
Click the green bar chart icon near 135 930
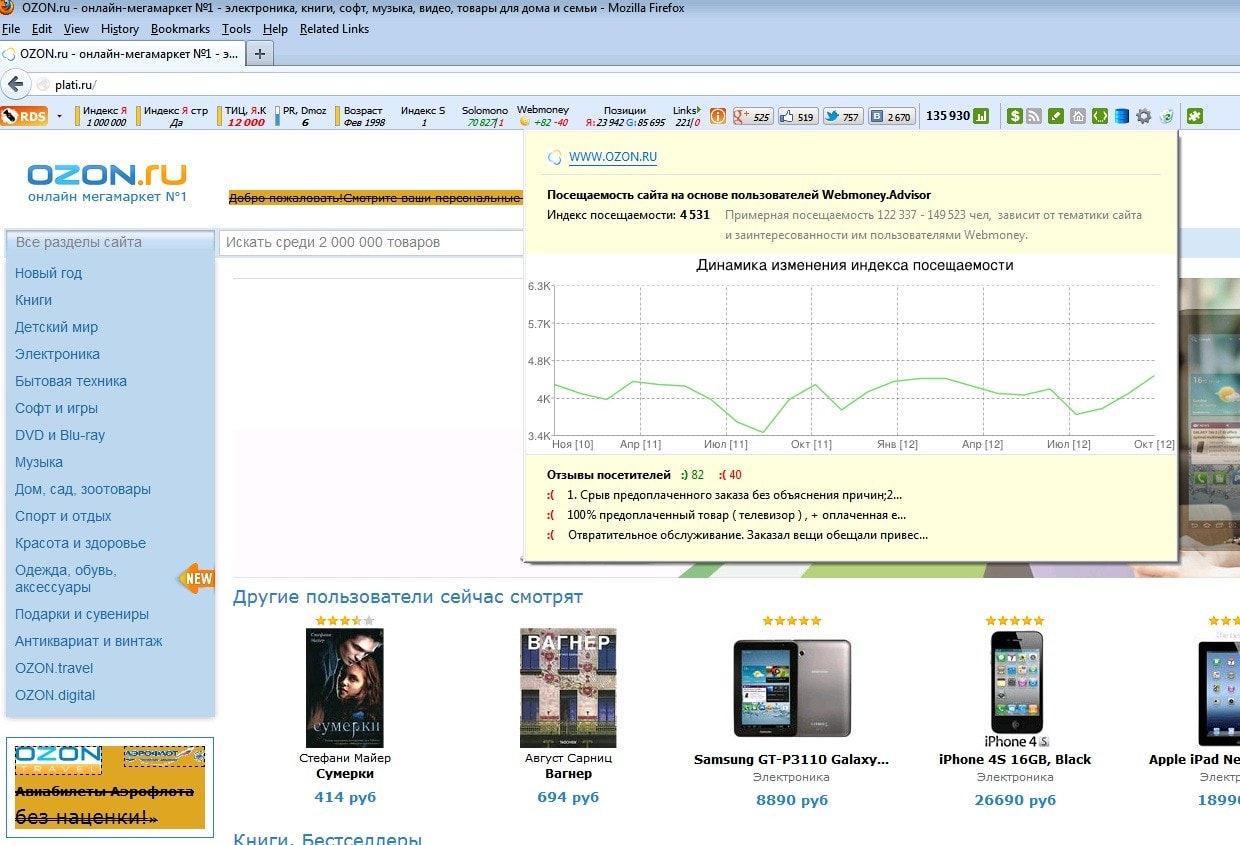(x=981, y=116)
